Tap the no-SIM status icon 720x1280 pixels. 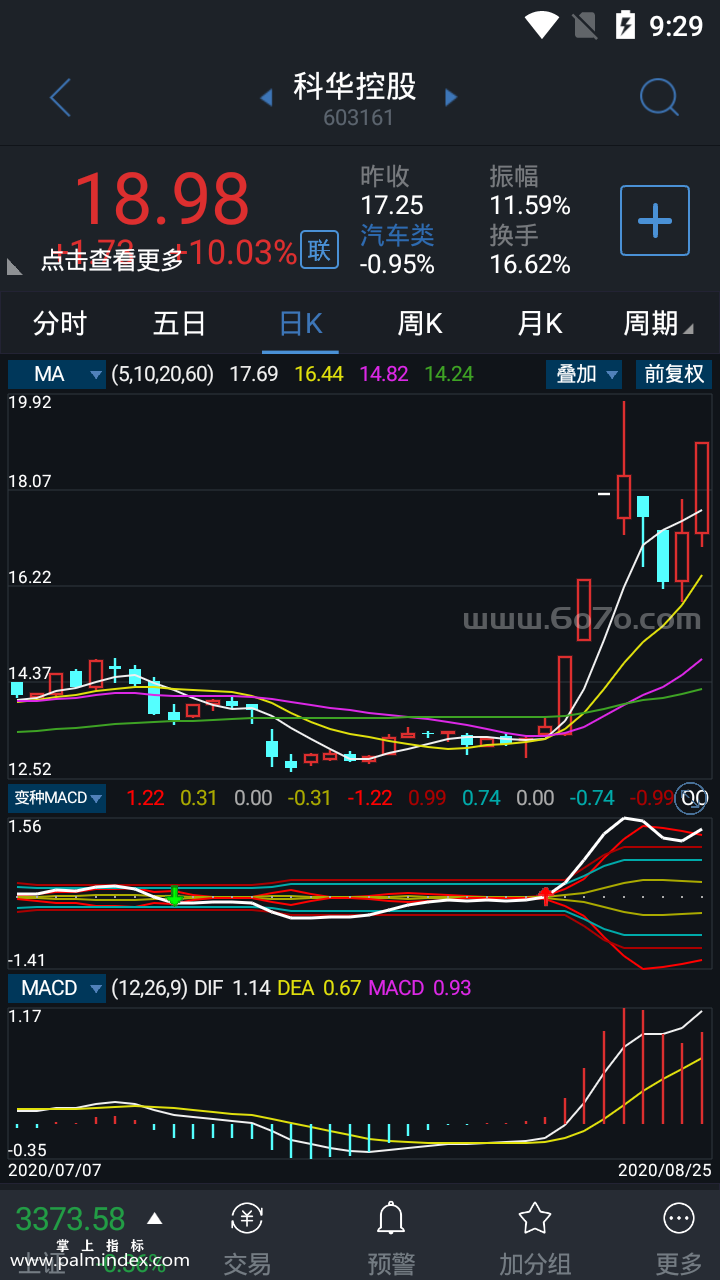(x=584, y=24)
